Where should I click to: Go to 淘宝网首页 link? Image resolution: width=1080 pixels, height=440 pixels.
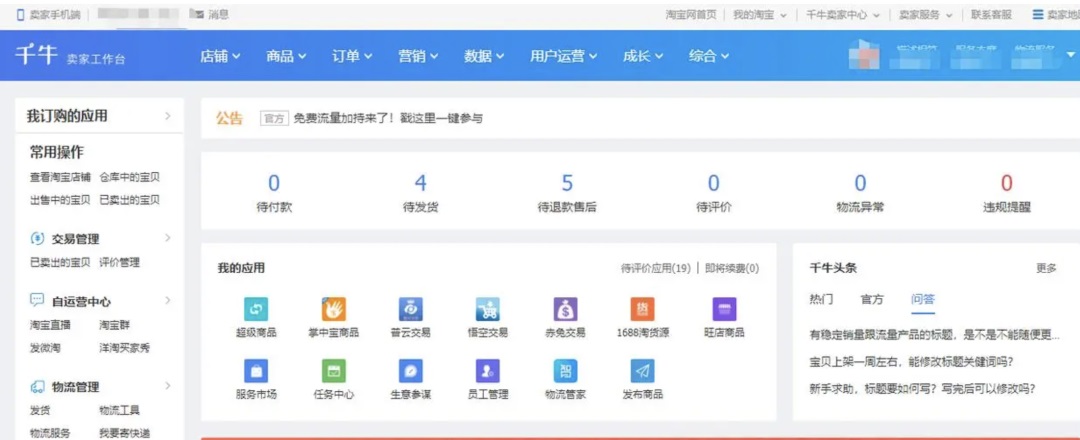[691, 14]
